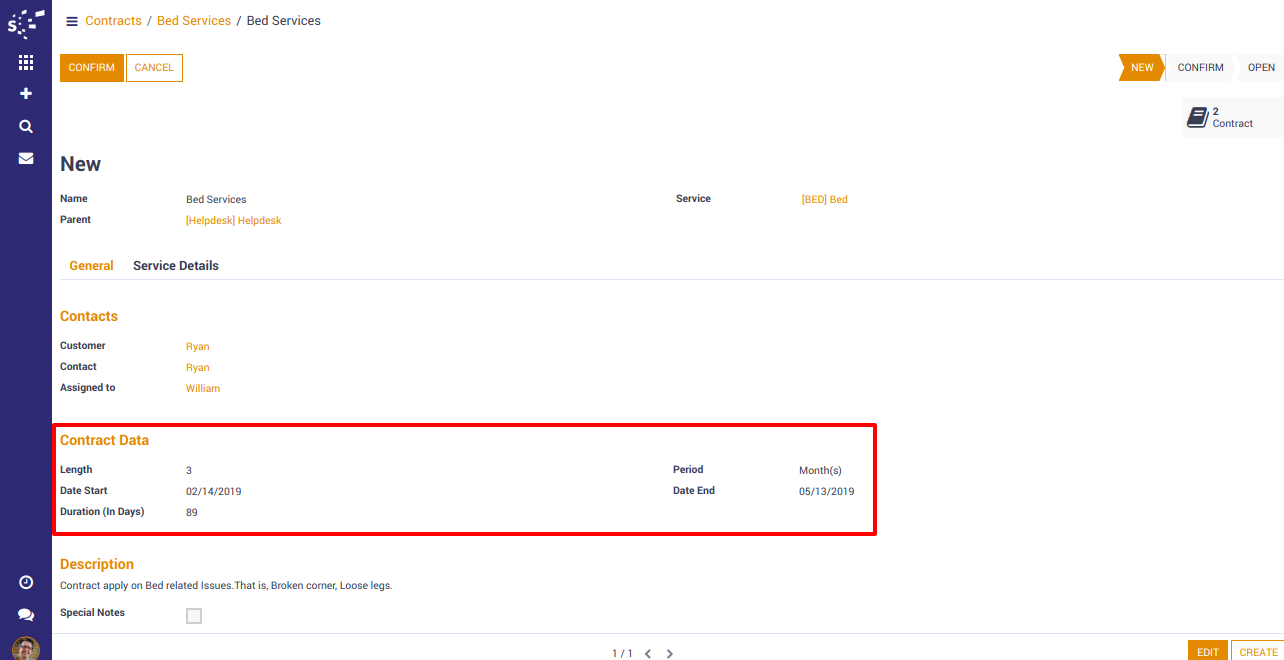Select the General tab
Screen dimensions: 1284x660
point(91,266)
